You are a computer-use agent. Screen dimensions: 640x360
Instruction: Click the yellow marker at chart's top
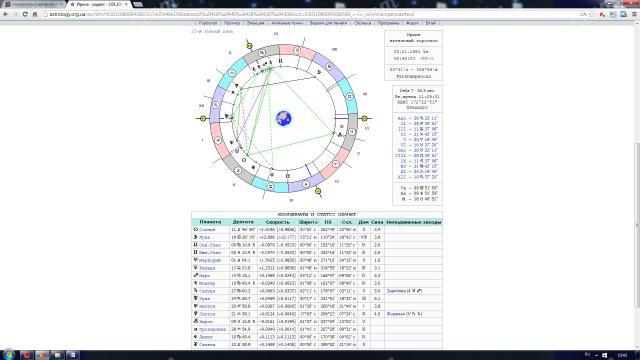[x=250, y=46]
